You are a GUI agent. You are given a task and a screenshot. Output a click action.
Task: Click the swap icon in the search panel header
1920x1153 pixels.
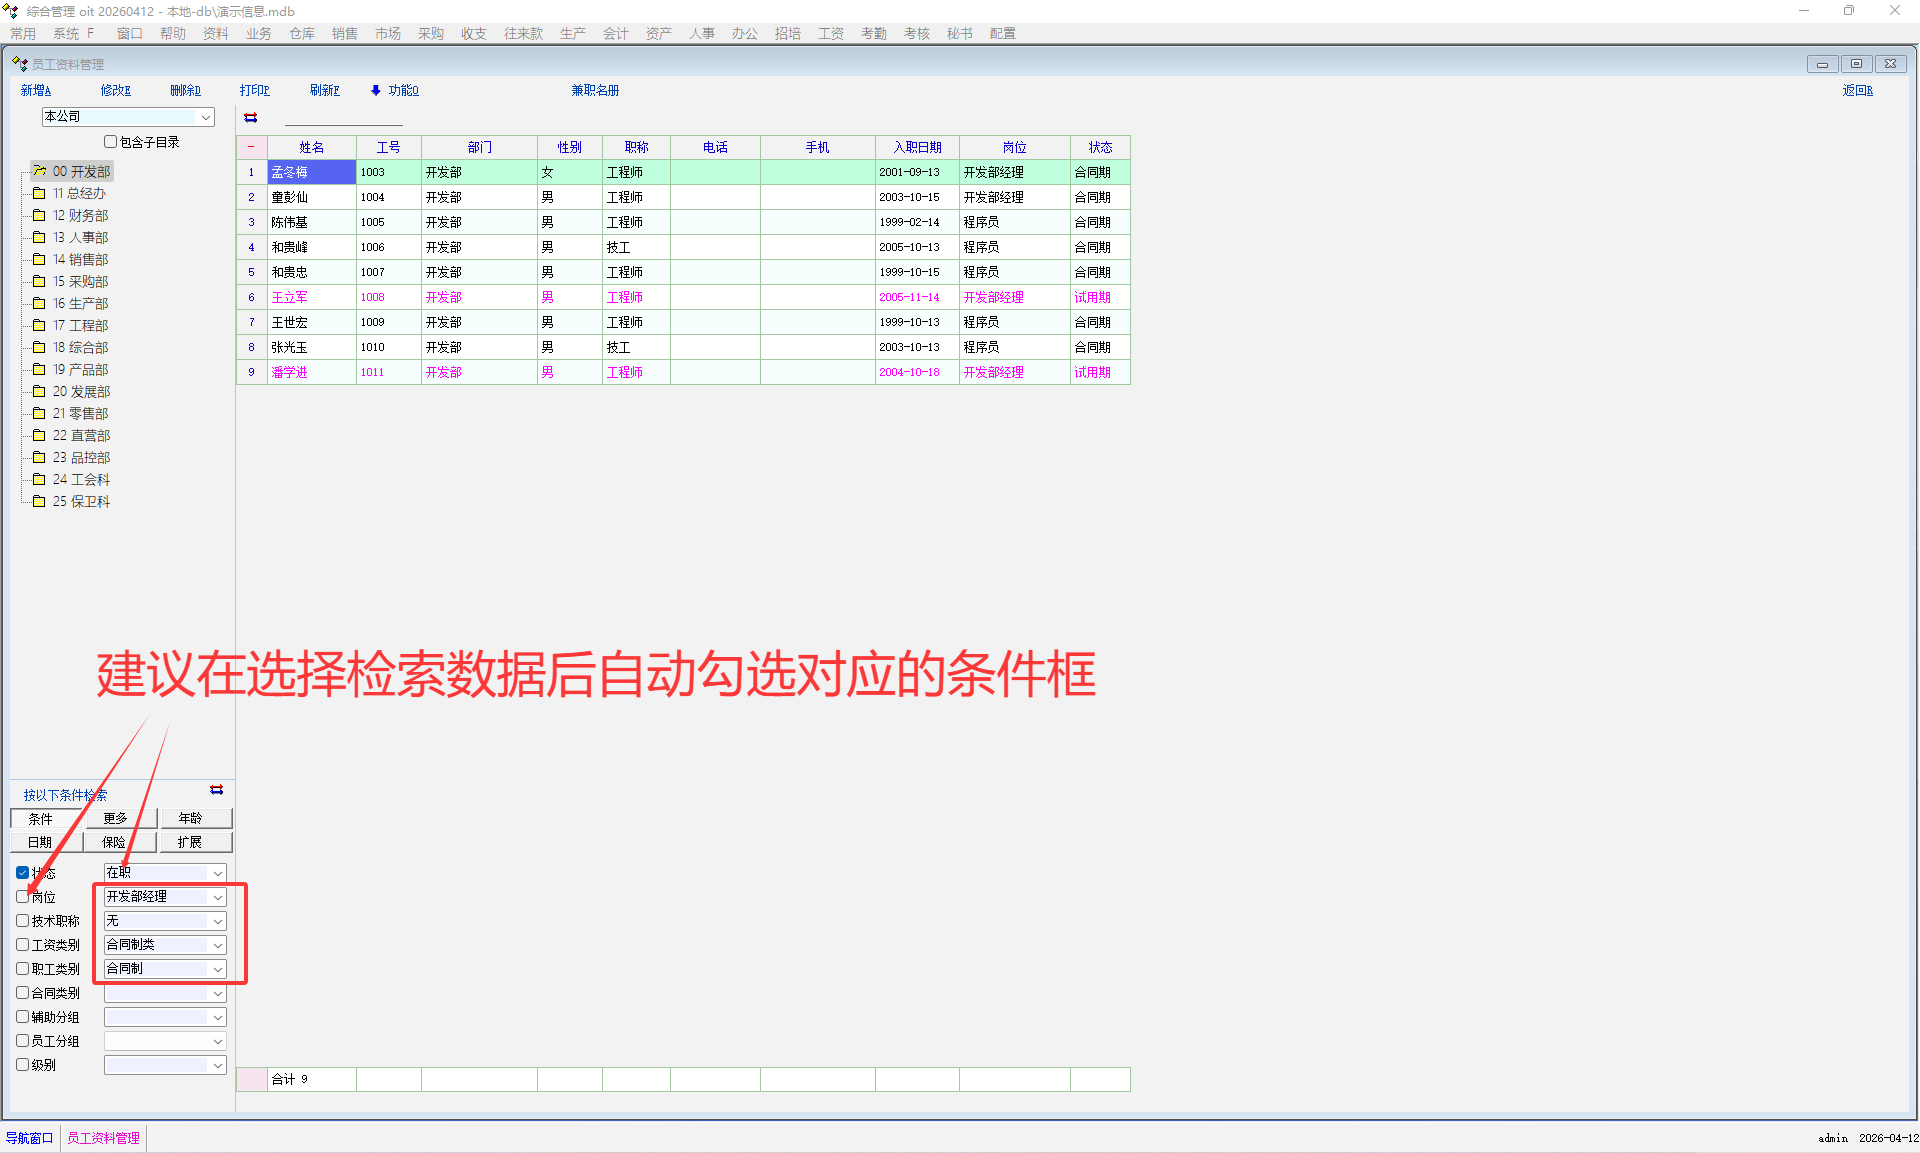(216, 790)
